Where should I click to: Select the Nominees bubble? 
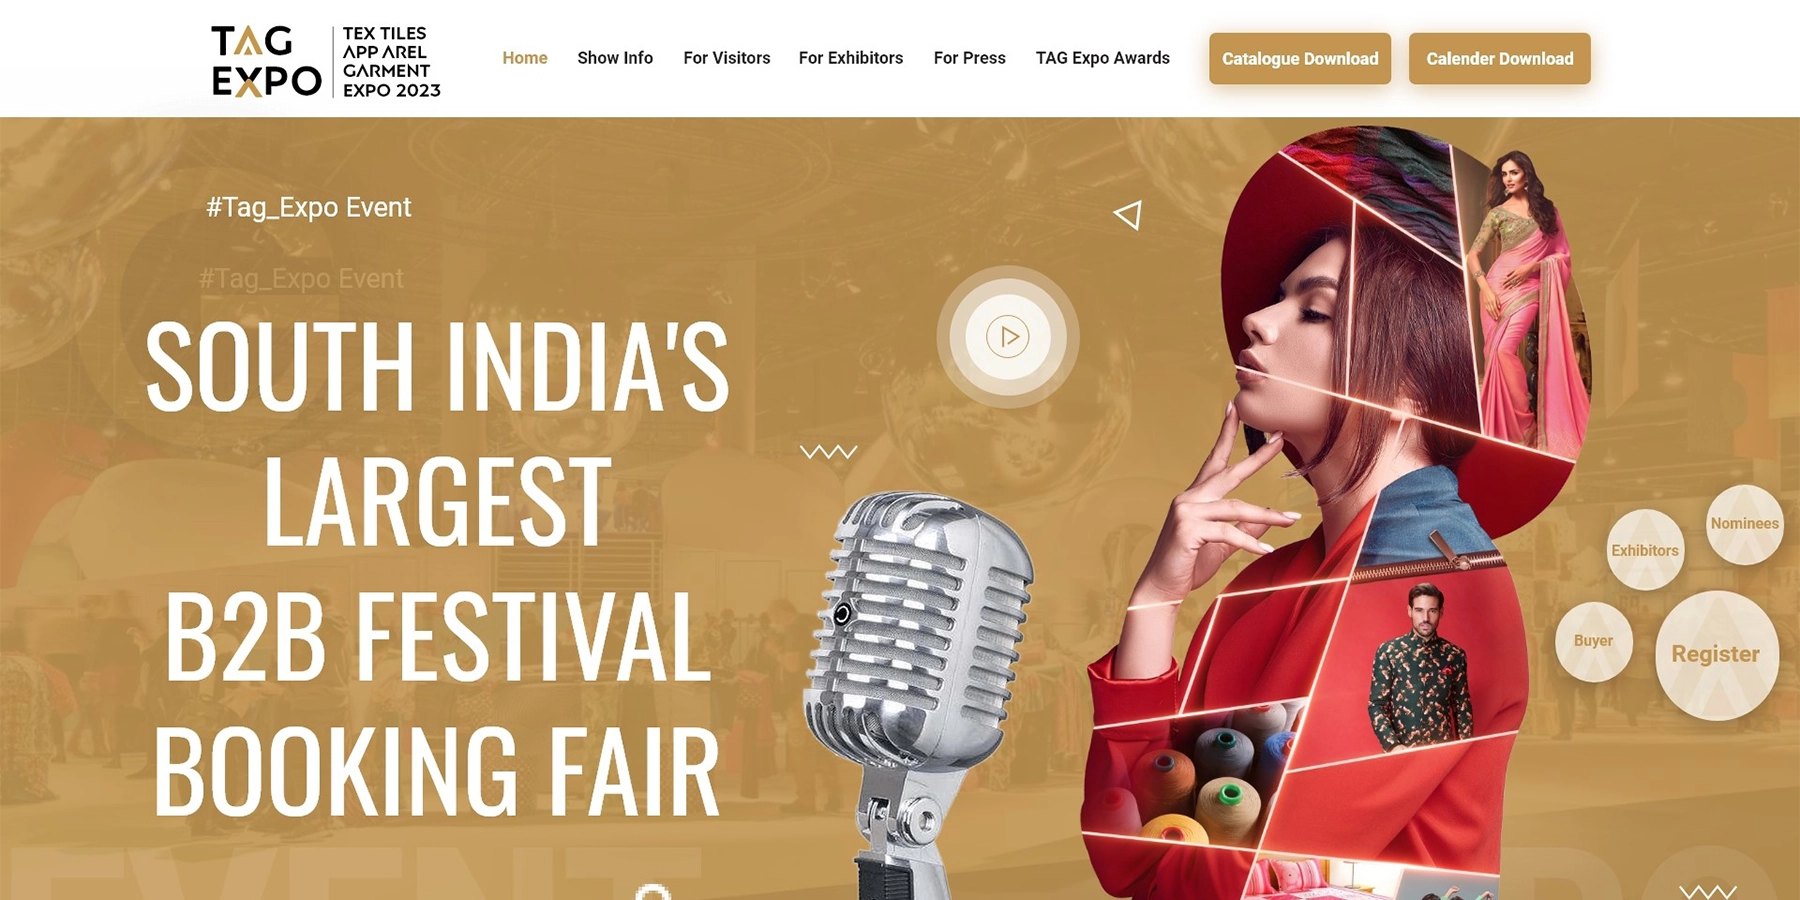point(1744,524)
